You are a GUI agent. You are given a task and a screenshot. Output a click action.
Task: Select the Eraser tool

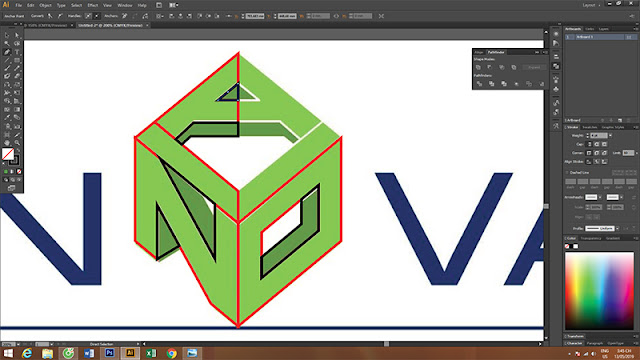tap(17, 76)
